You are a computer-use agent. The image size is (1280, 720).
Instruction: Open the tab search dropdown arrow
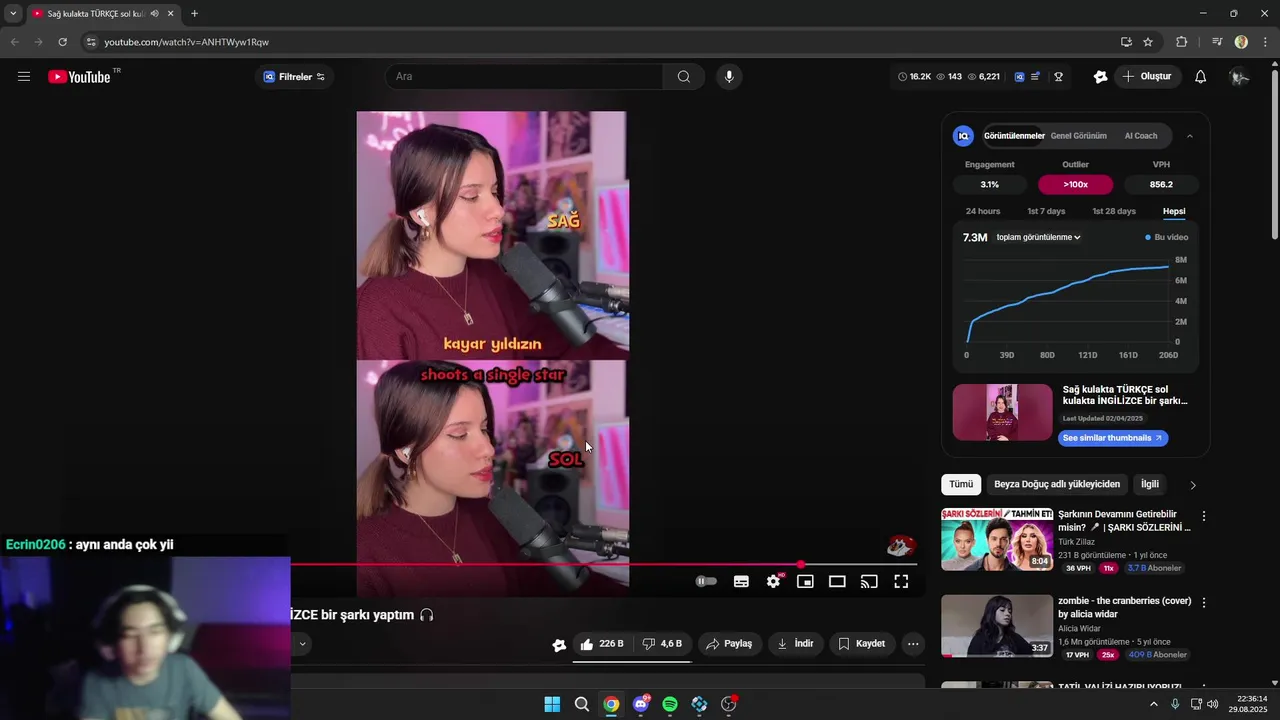point(13,14)
